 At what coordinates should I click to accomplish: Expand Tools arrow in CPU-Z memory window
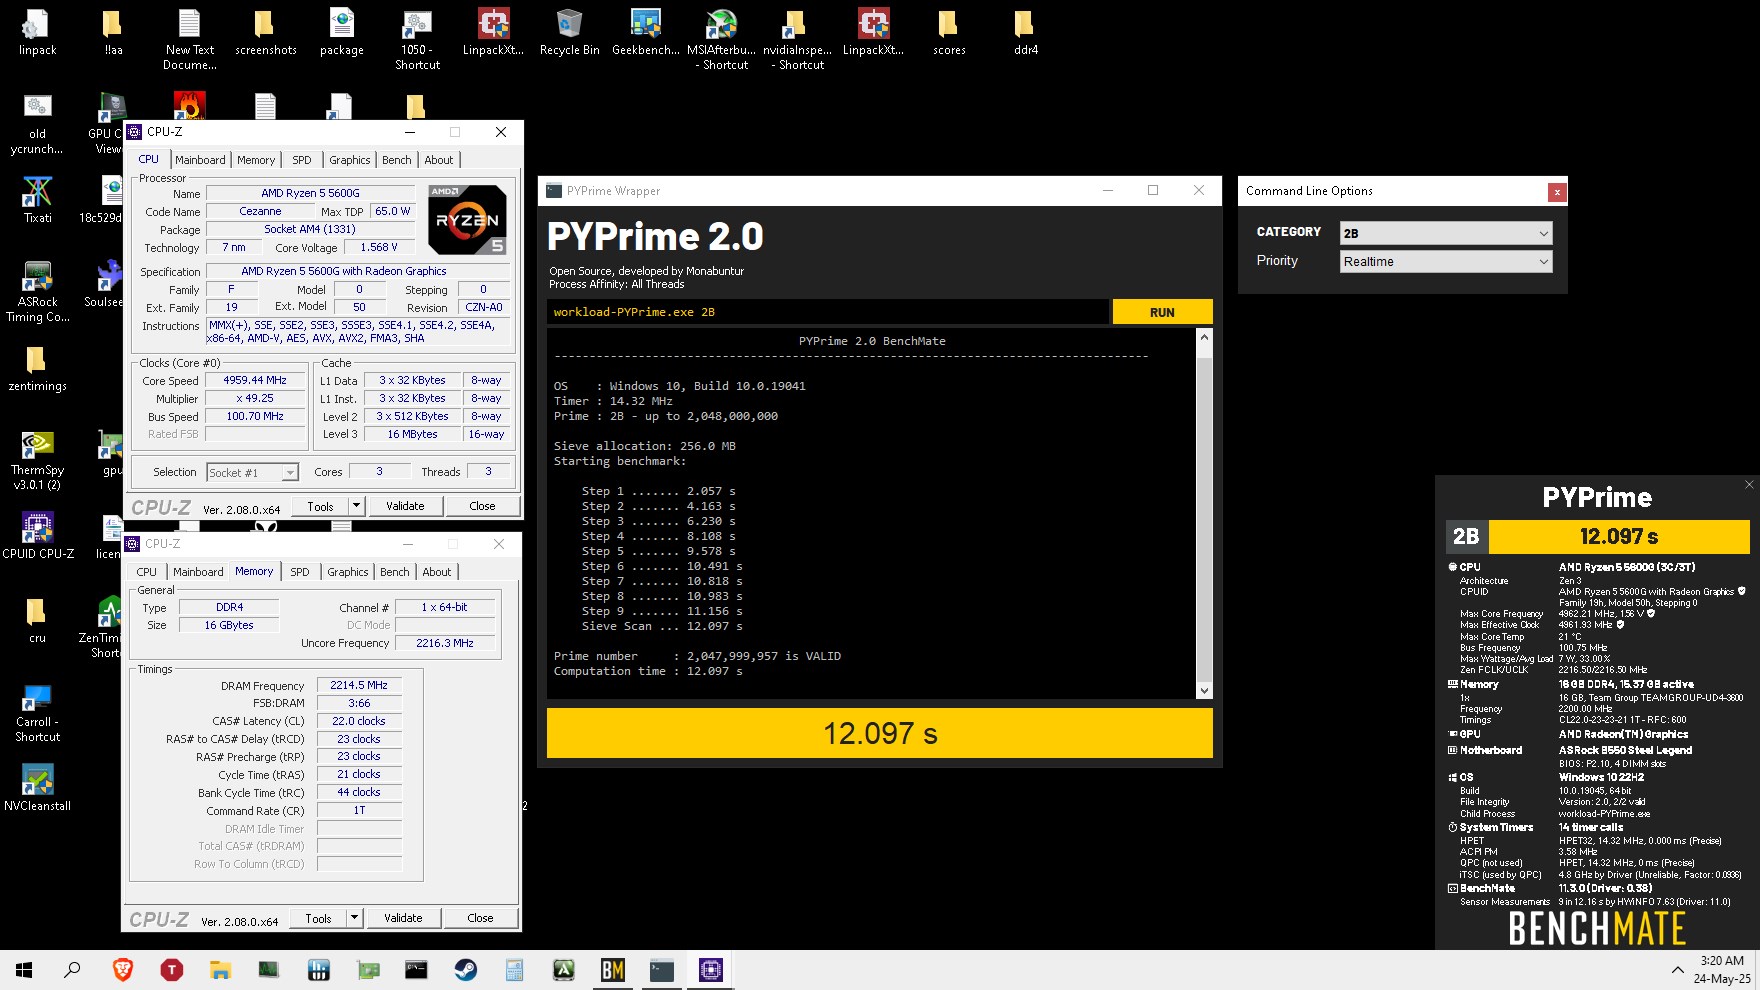354,918
